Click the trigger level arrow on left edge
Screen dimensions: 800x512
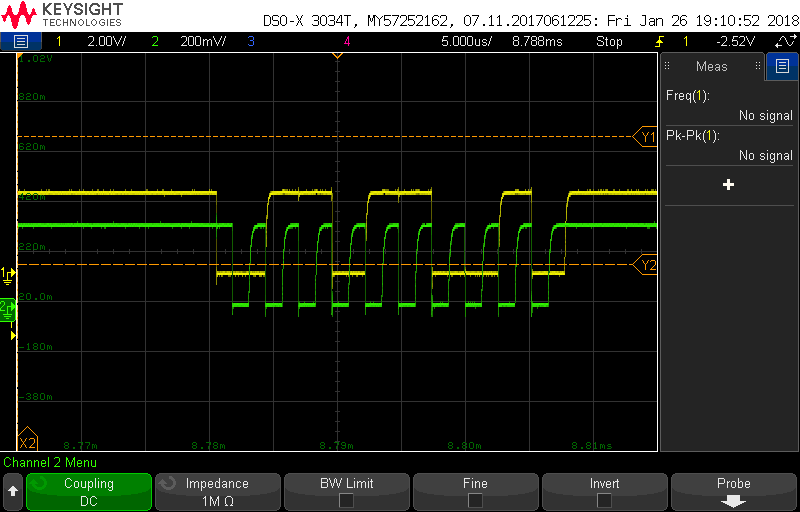point(14,336)
